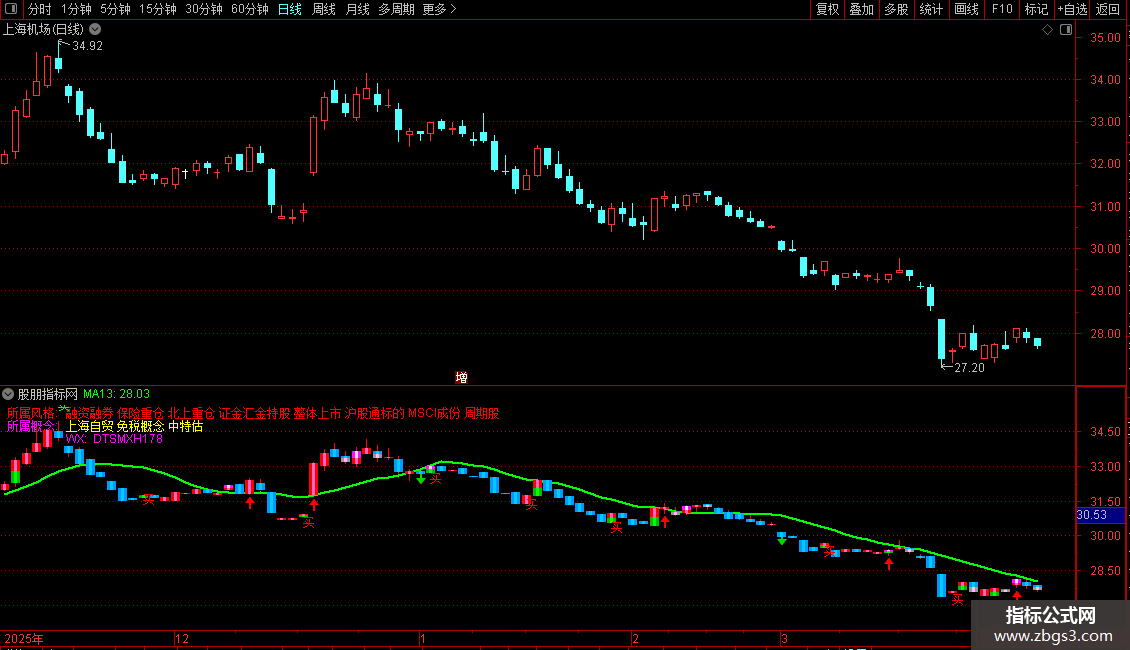This screenshot has width=1130, height=650.
Task: Click the 返回 back button
Action: click(1108, 9)
